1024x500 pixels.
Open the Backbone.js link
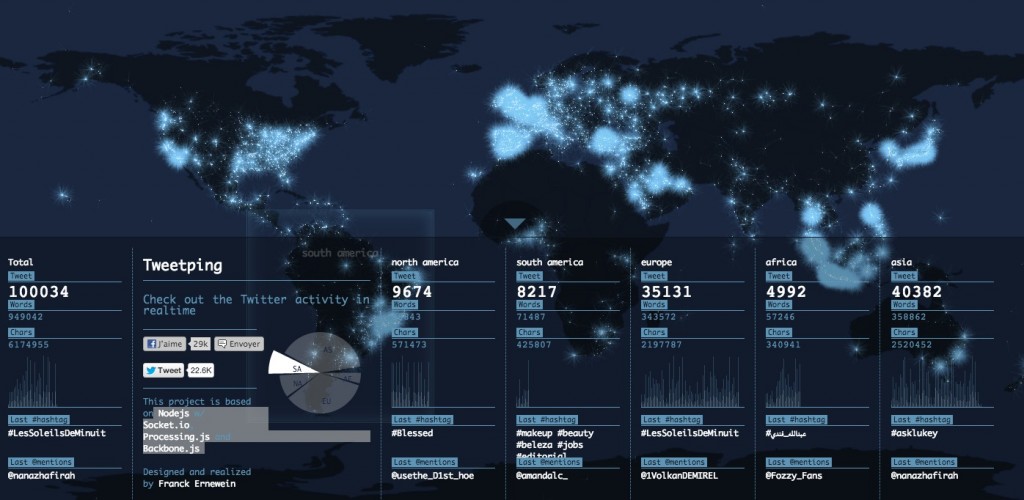171,448
